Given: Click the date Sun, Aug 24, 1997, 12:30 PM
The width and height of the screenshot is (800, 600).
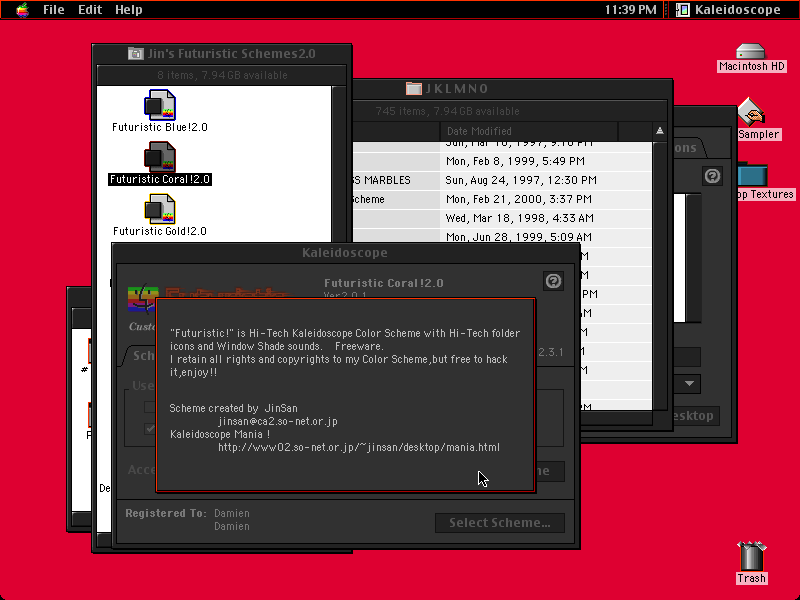Looking at the screenshot, I should [x=521, y=180].
